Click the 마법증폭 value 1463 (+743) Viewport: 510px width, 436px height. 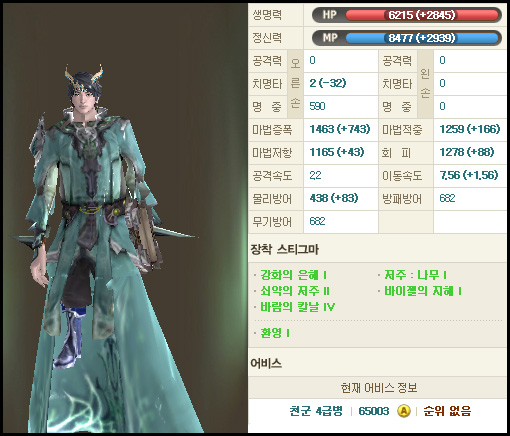[x=340, y=129]
